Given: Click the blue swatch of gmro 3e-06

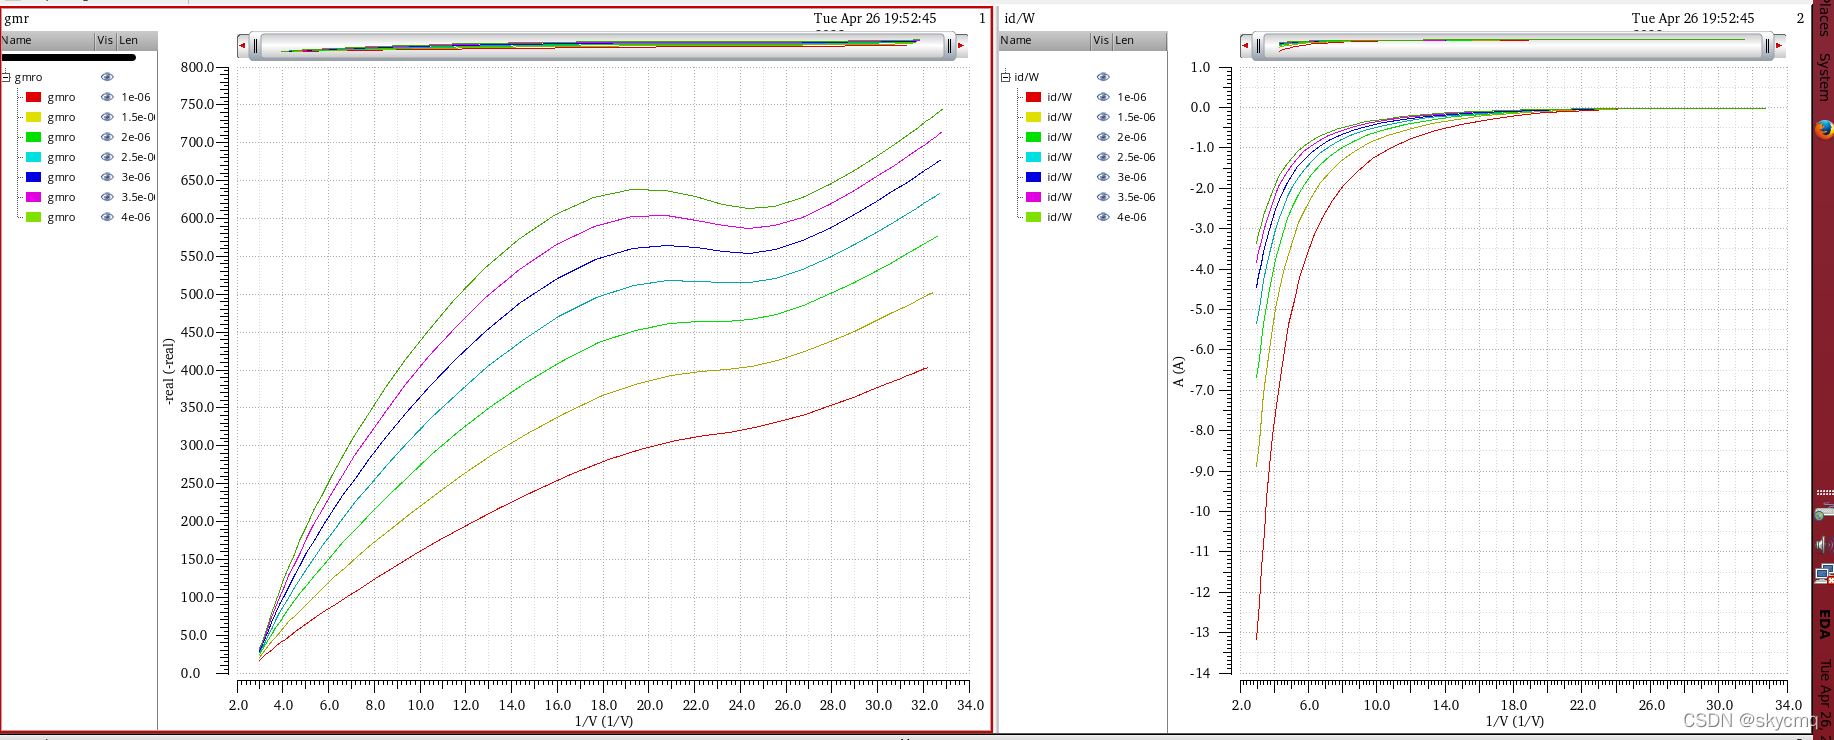Looking at the screenshot, I should [33, 177].
